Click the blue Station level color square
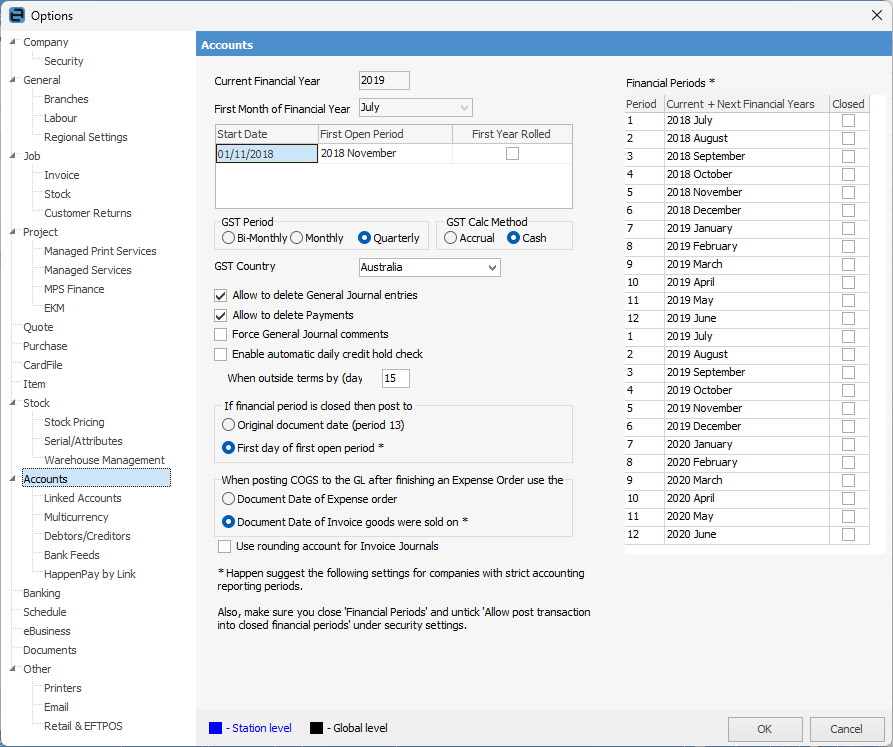This screenshot has width=893, height=747. pyautogui.click(x=215, y=728)
